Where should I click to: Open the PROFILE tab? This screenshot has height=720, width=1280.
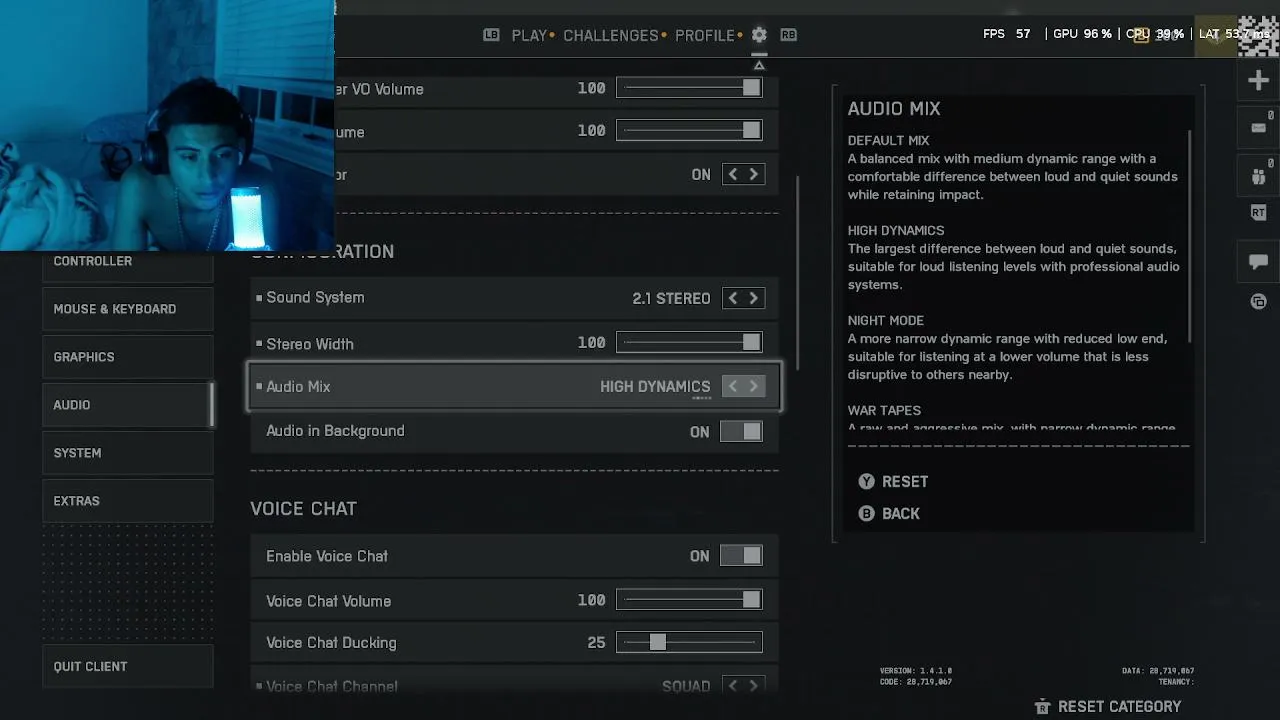click(x=705, y=36)
